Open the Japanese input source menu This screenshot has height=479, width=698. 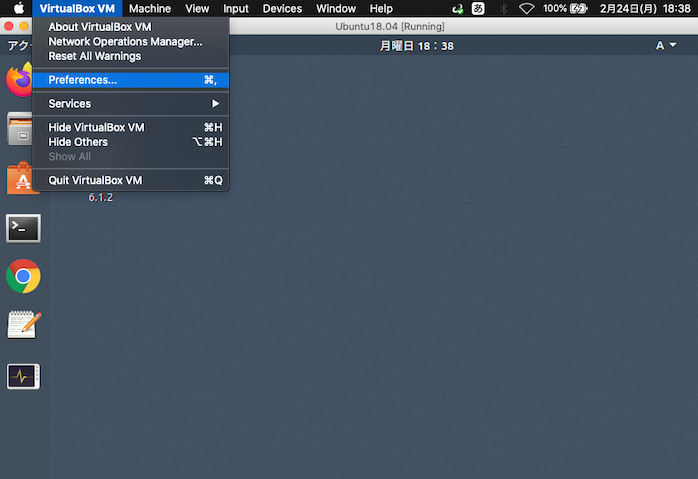(478, 8)
